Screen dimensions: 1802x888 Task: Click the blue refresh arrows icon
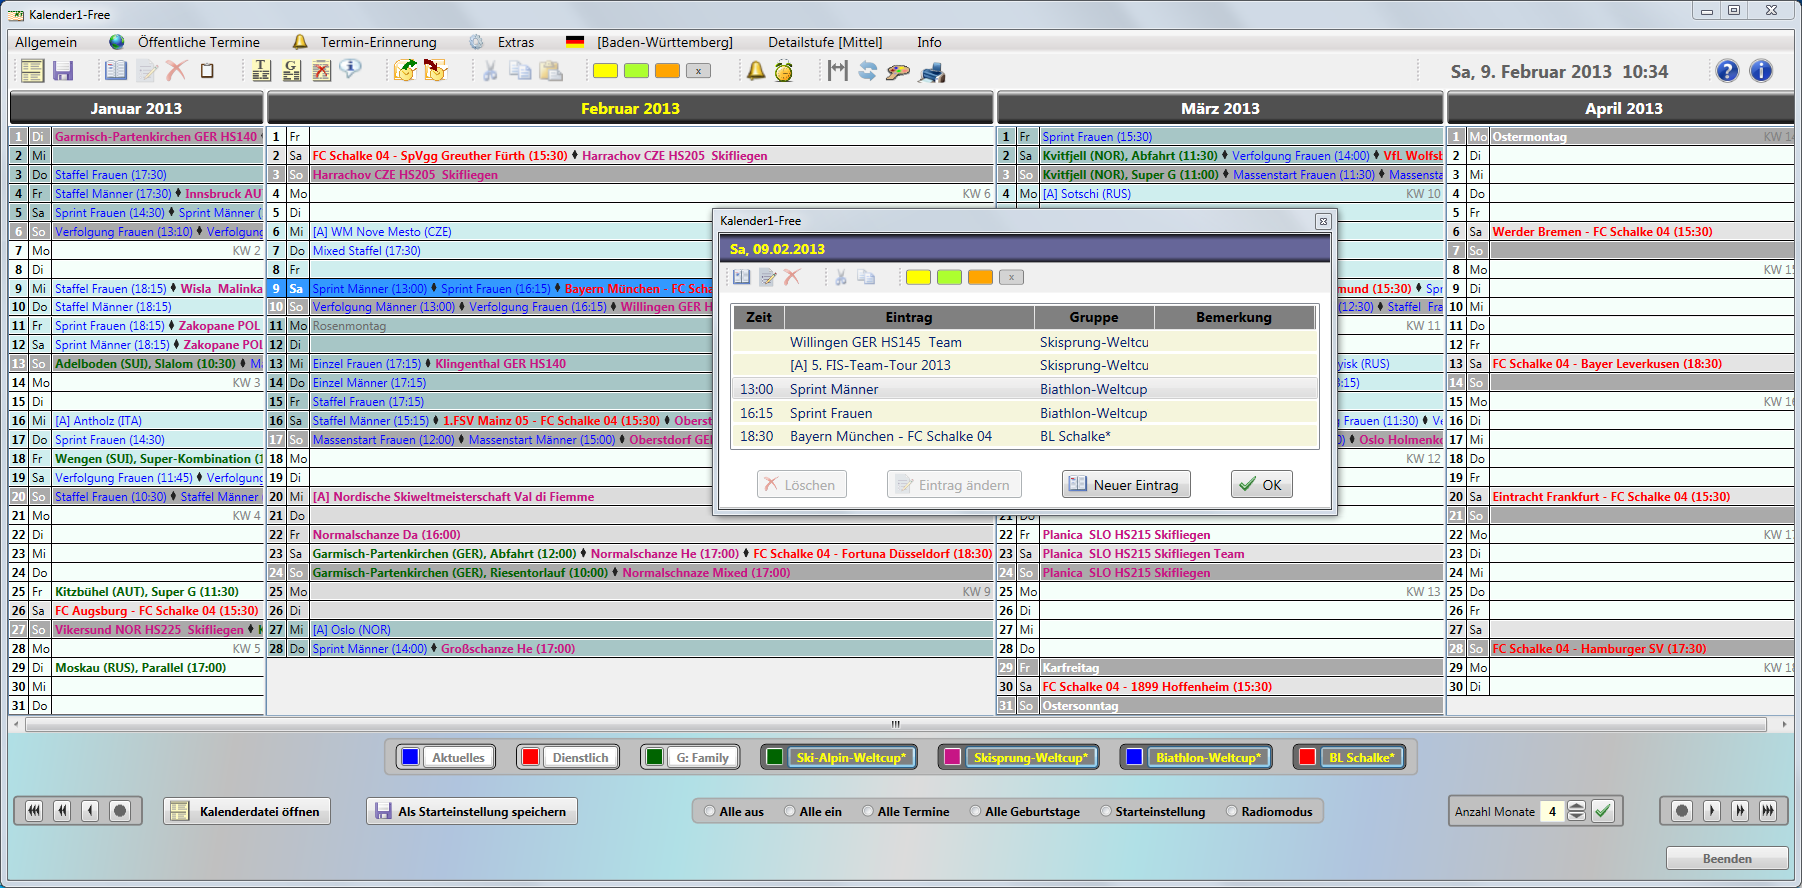pyautogui.click(x=867, y=71)
